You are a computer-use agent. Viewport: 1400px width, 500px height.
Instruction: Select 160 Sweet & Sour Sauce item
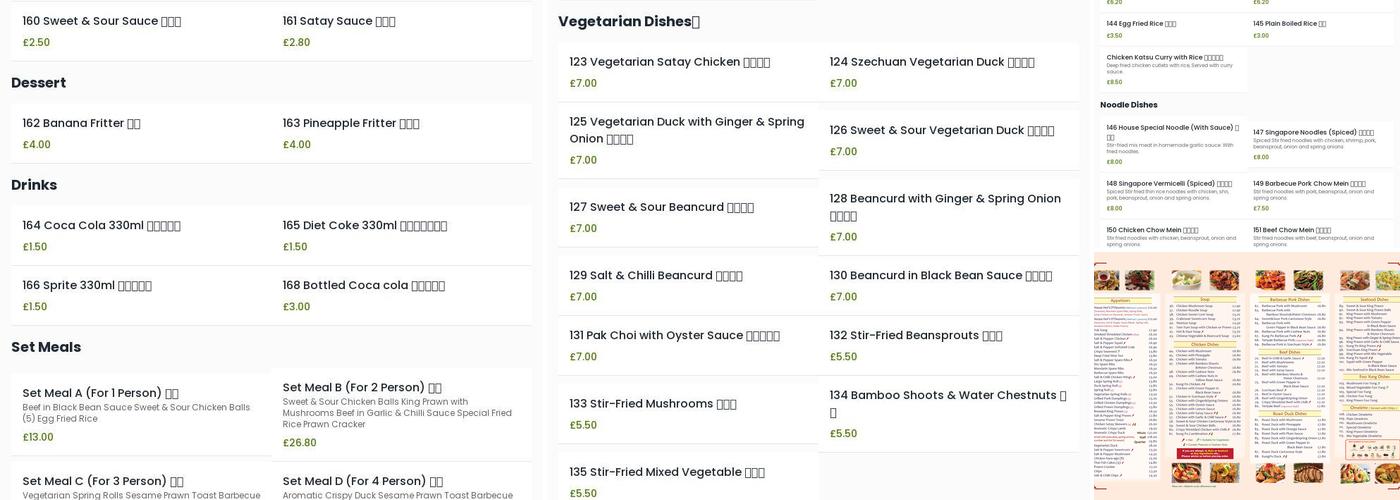101,21
